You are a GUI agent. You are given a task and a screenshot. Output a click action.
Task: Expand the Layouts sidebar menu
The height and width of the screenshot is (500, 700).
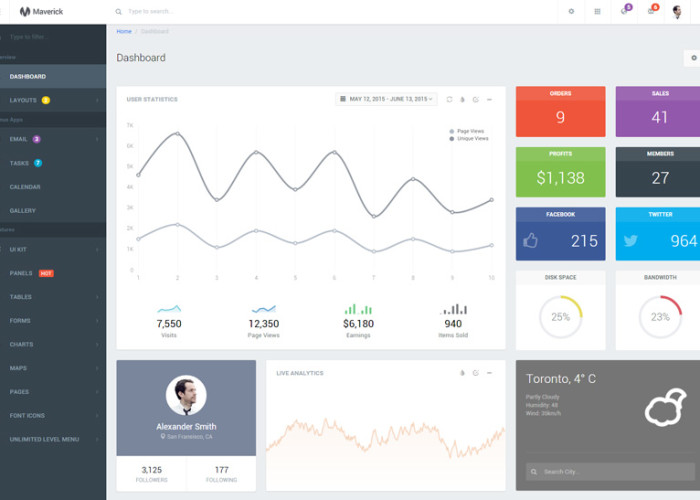[x=53, y=100]
